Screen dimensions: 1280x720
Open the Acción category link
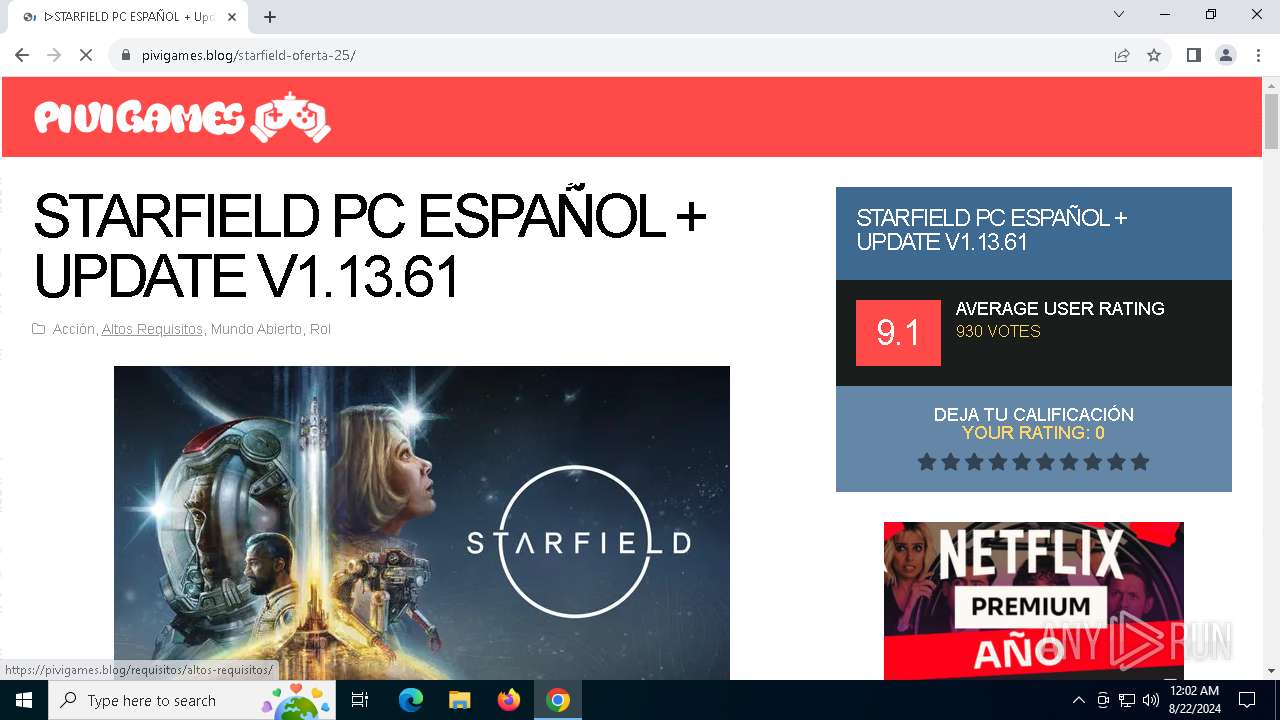[73, 329]
